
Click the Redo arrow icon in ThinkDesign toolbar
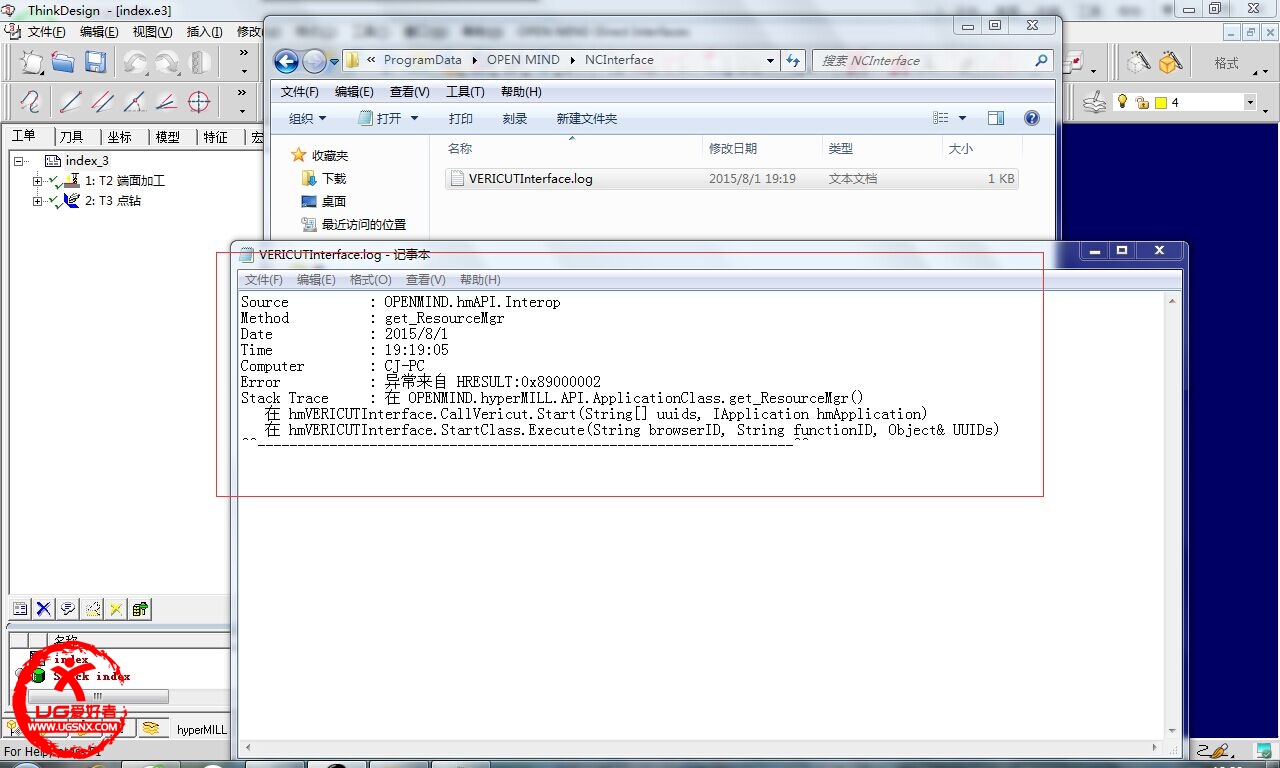tap(166, 62)
